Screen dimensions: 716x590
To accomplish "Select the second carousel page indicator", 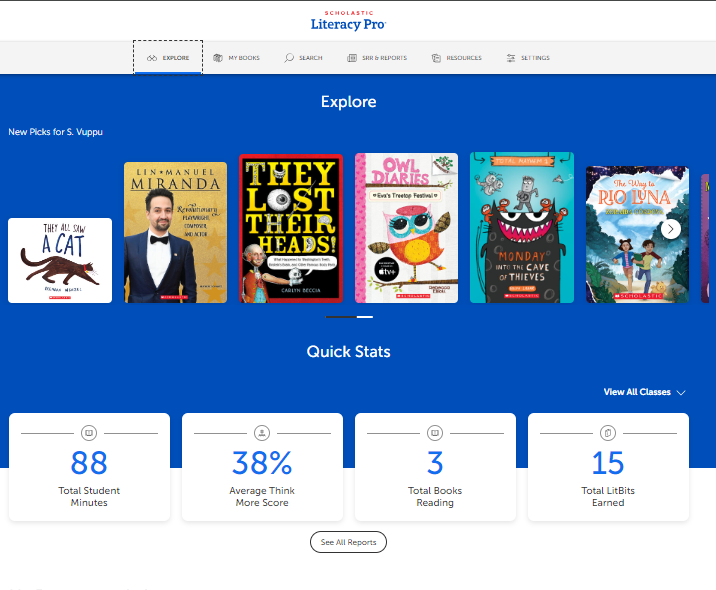I will pyautogui.click(x=365, y=317).
